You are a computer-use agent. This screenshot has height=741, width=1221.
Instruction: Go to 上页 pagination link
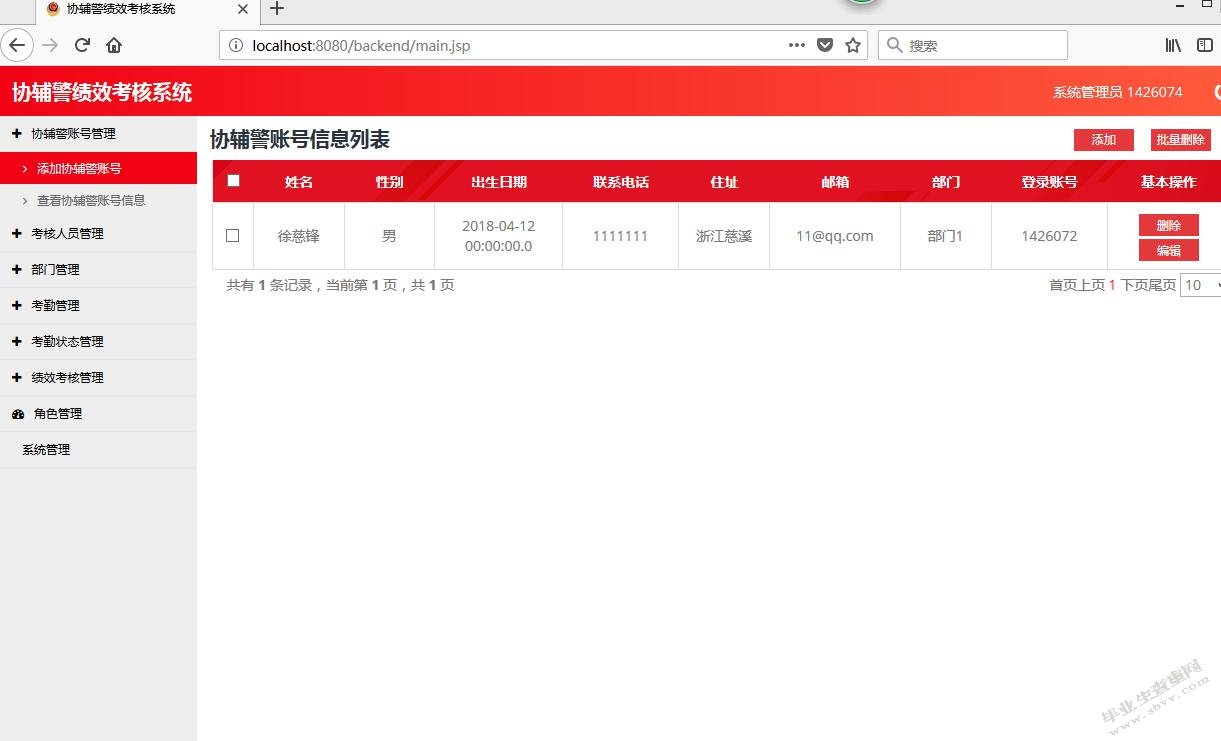1091,285
